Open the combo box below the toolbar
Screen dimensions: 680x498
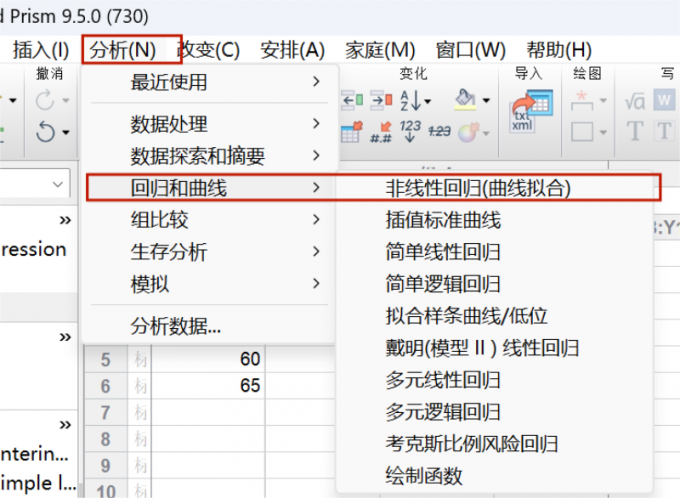(35, 183)
